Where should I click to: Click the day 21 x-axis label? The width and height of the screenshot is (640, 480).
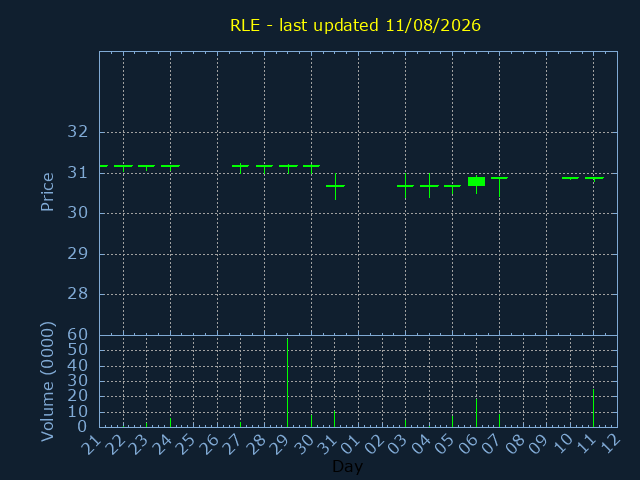91,444
